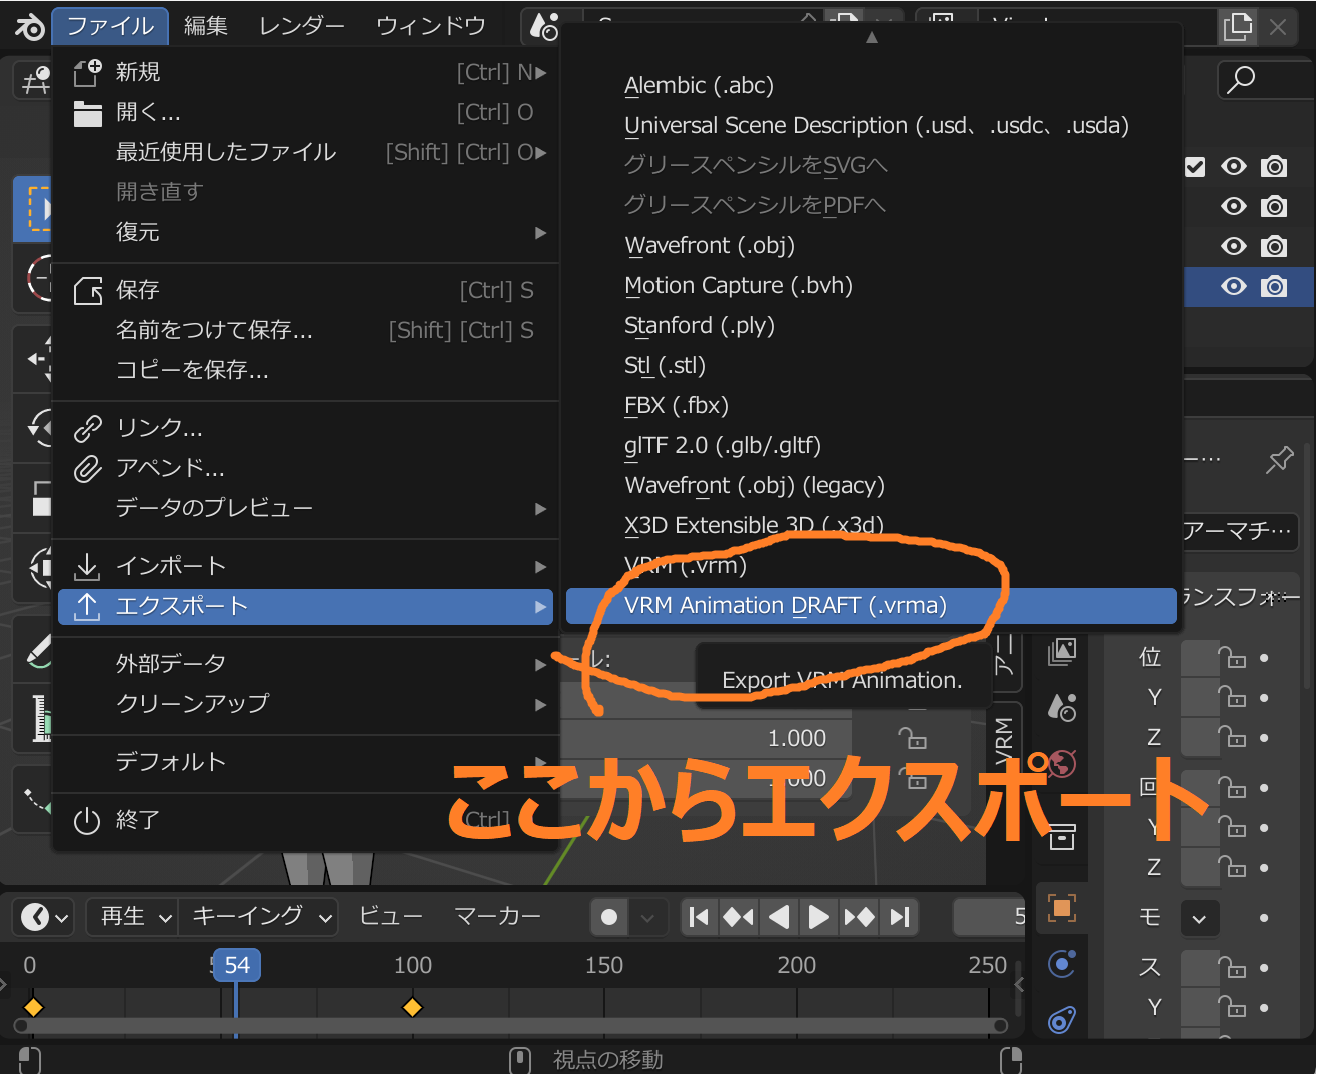Toggle the highlighted row camera render icon
The width and height of the screenshot is (1320, 1080).
[x=1274, y=287]
